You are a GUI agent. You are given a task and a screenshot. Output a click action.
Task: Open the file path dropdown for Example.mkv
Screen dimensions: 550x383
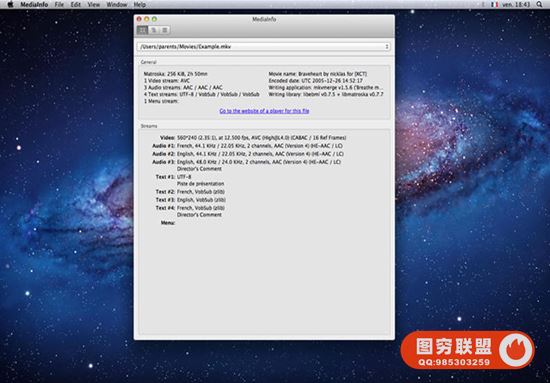click(x=264, y=47)
